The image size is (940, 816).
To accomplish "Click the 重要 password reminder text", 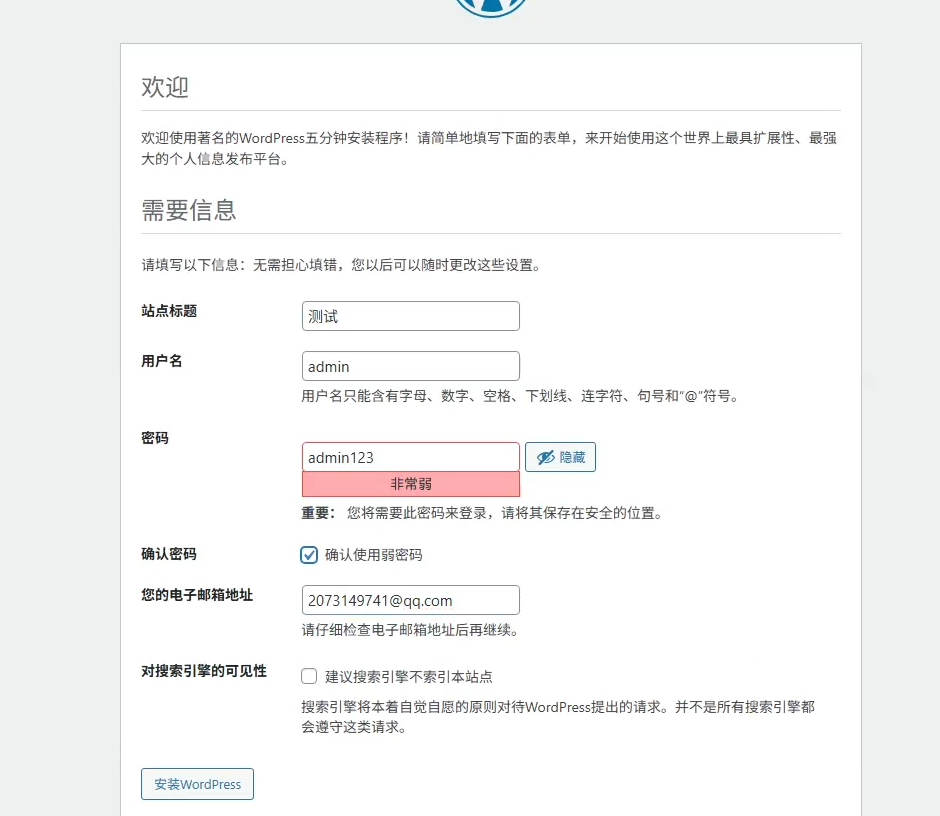I will [483, 513].
